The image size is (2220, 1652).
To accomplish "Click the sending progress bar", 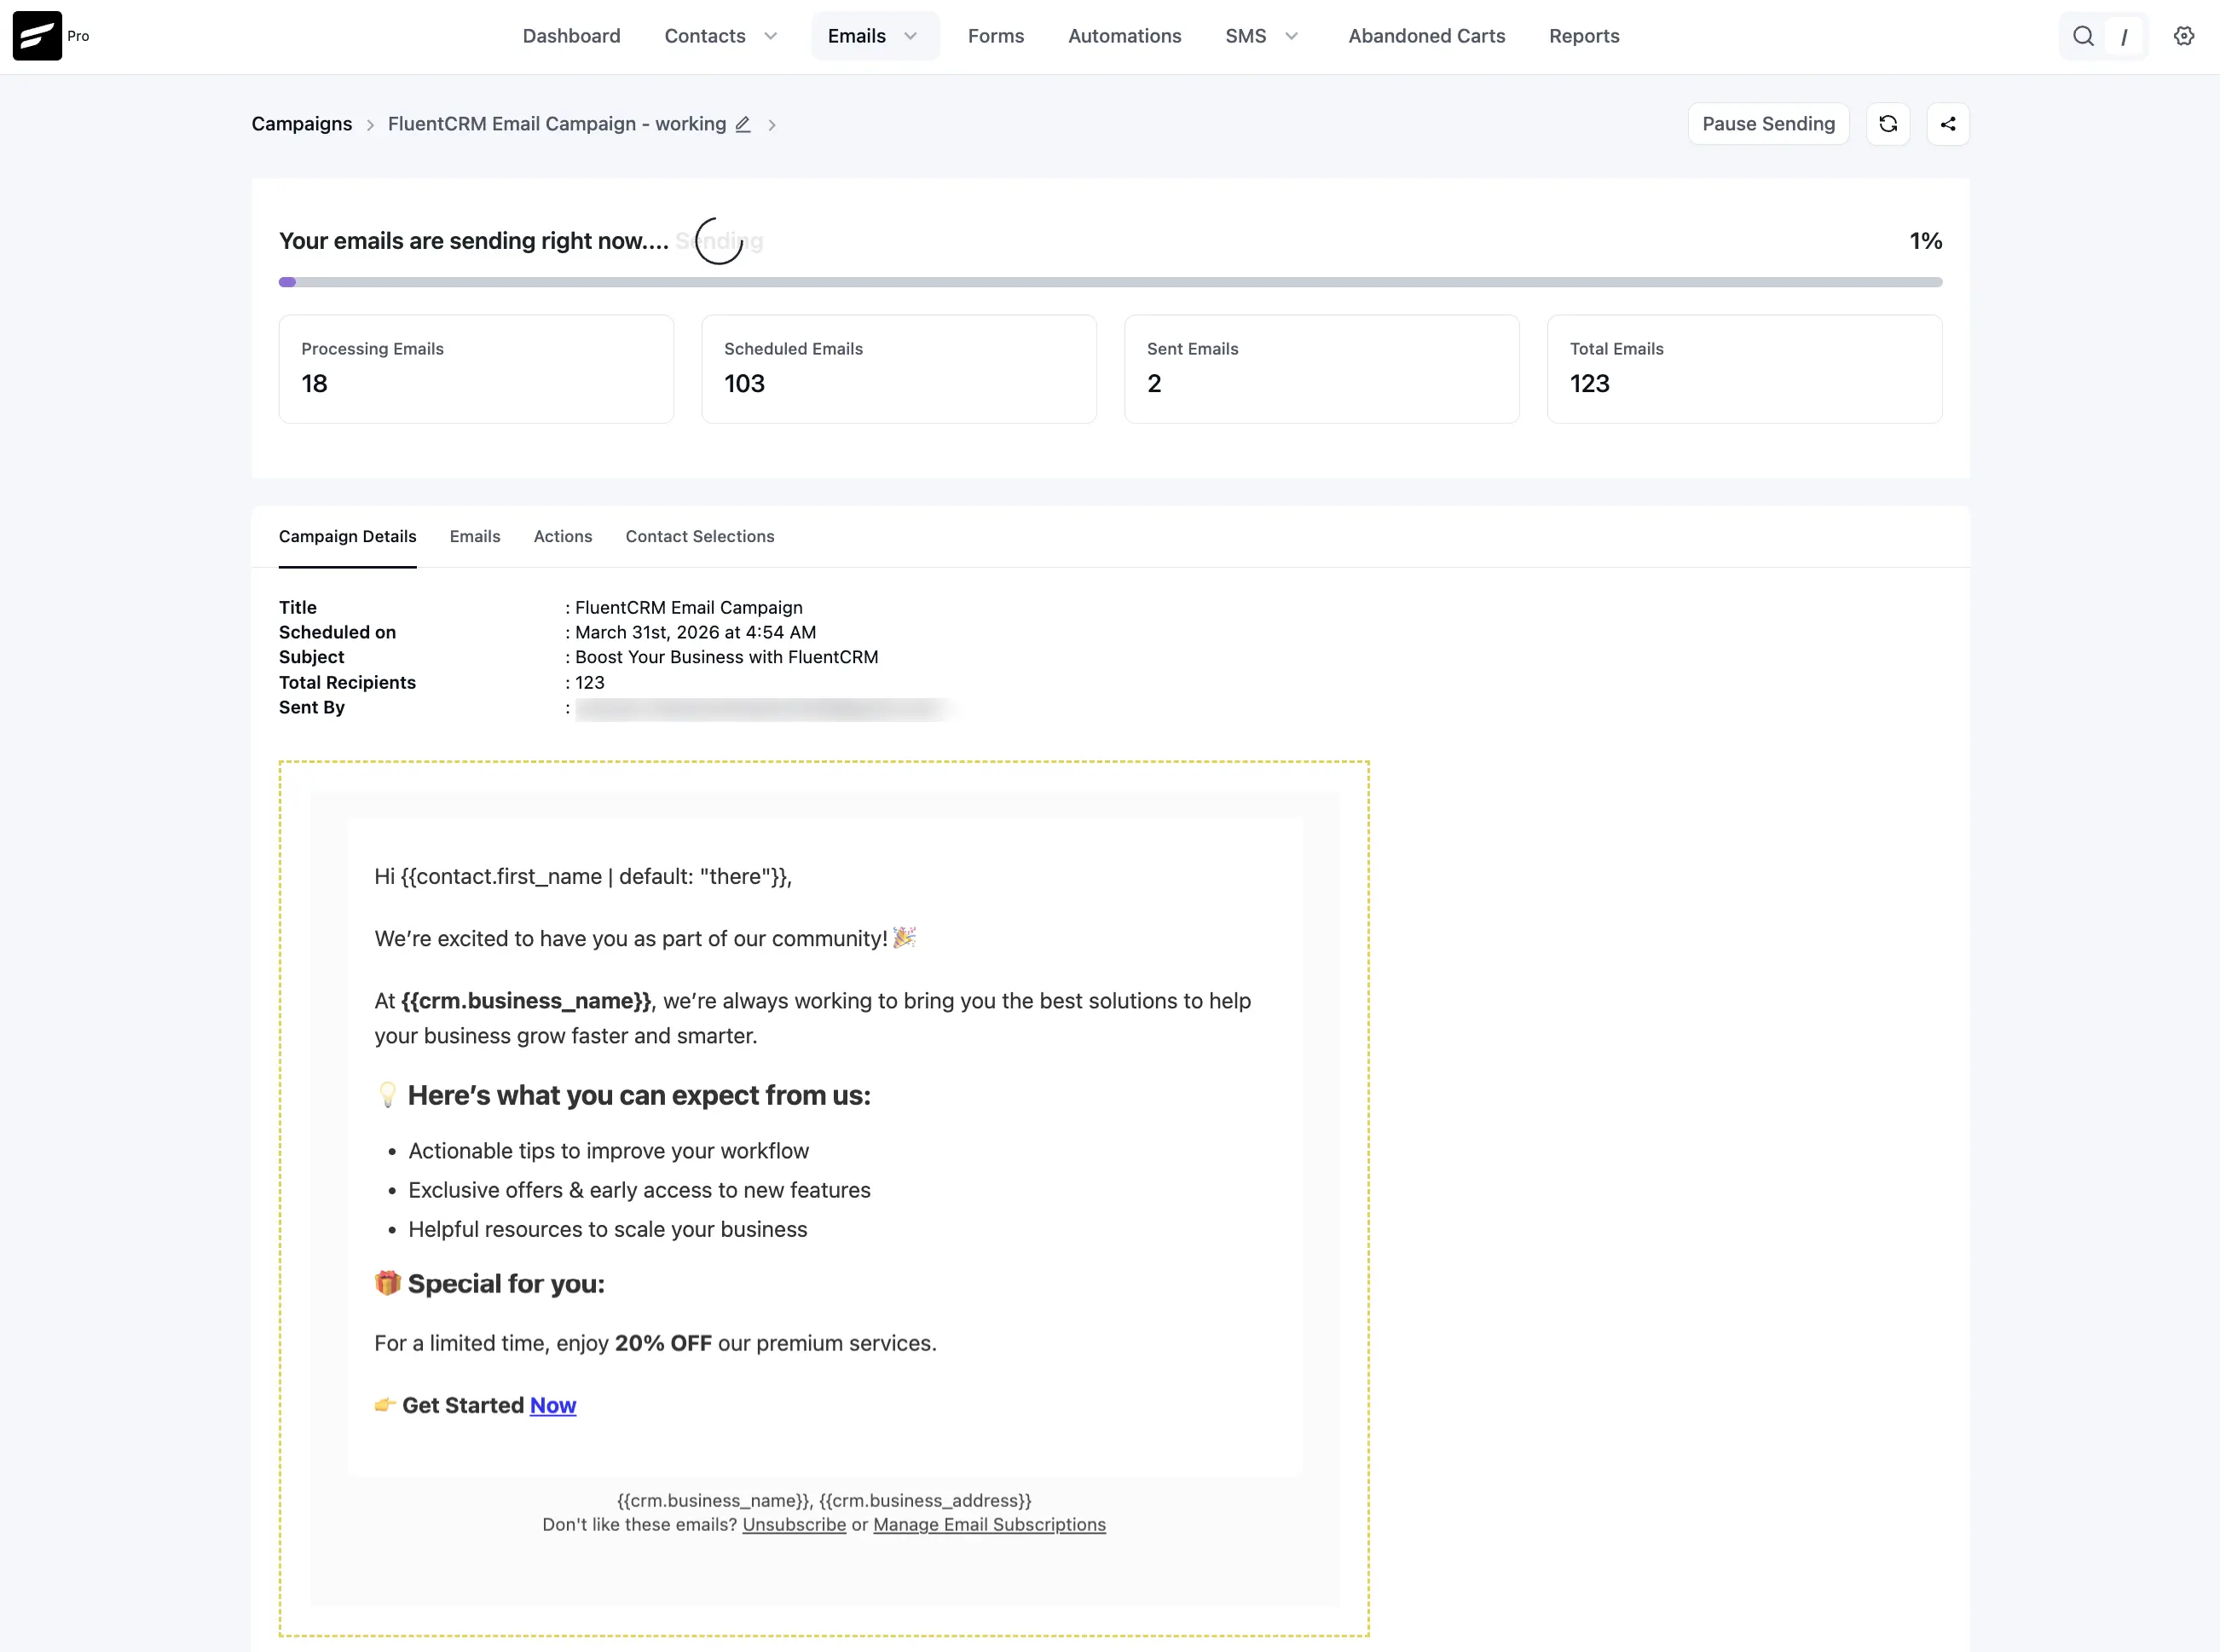I will [x=1110, y=283].
